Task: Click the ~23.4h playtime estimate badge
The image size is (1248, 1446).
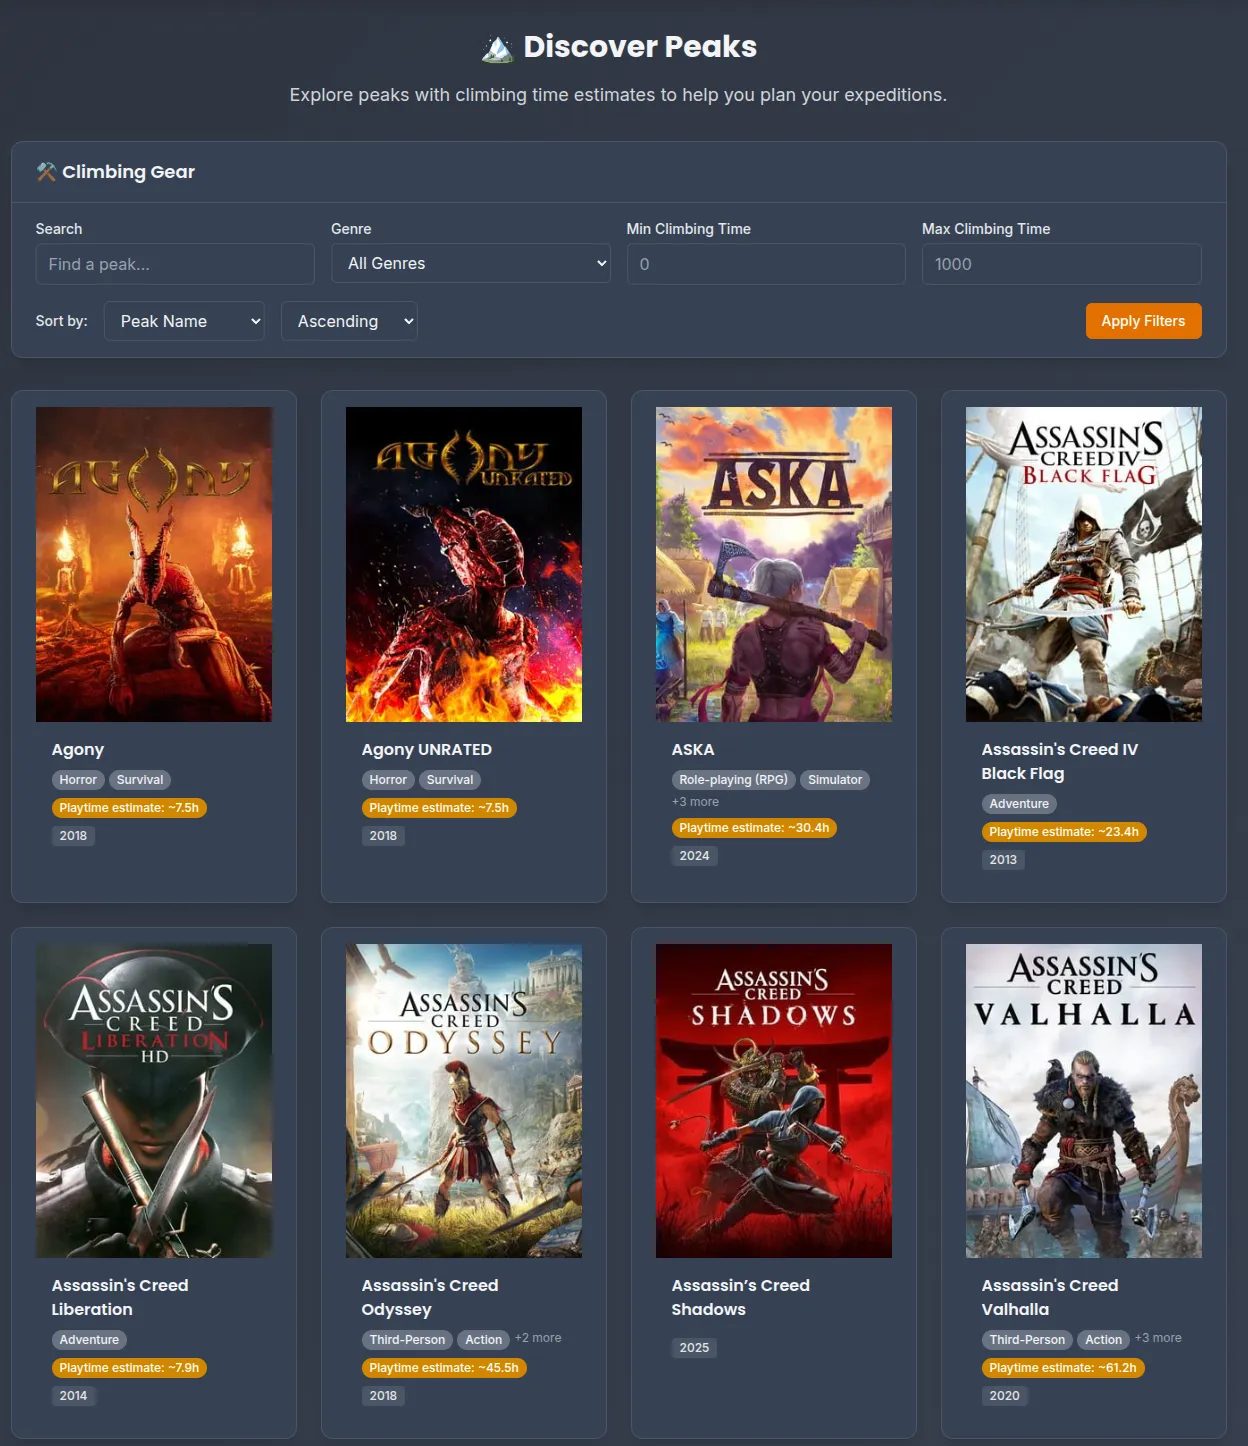Action: click(x=1064, y=832)
